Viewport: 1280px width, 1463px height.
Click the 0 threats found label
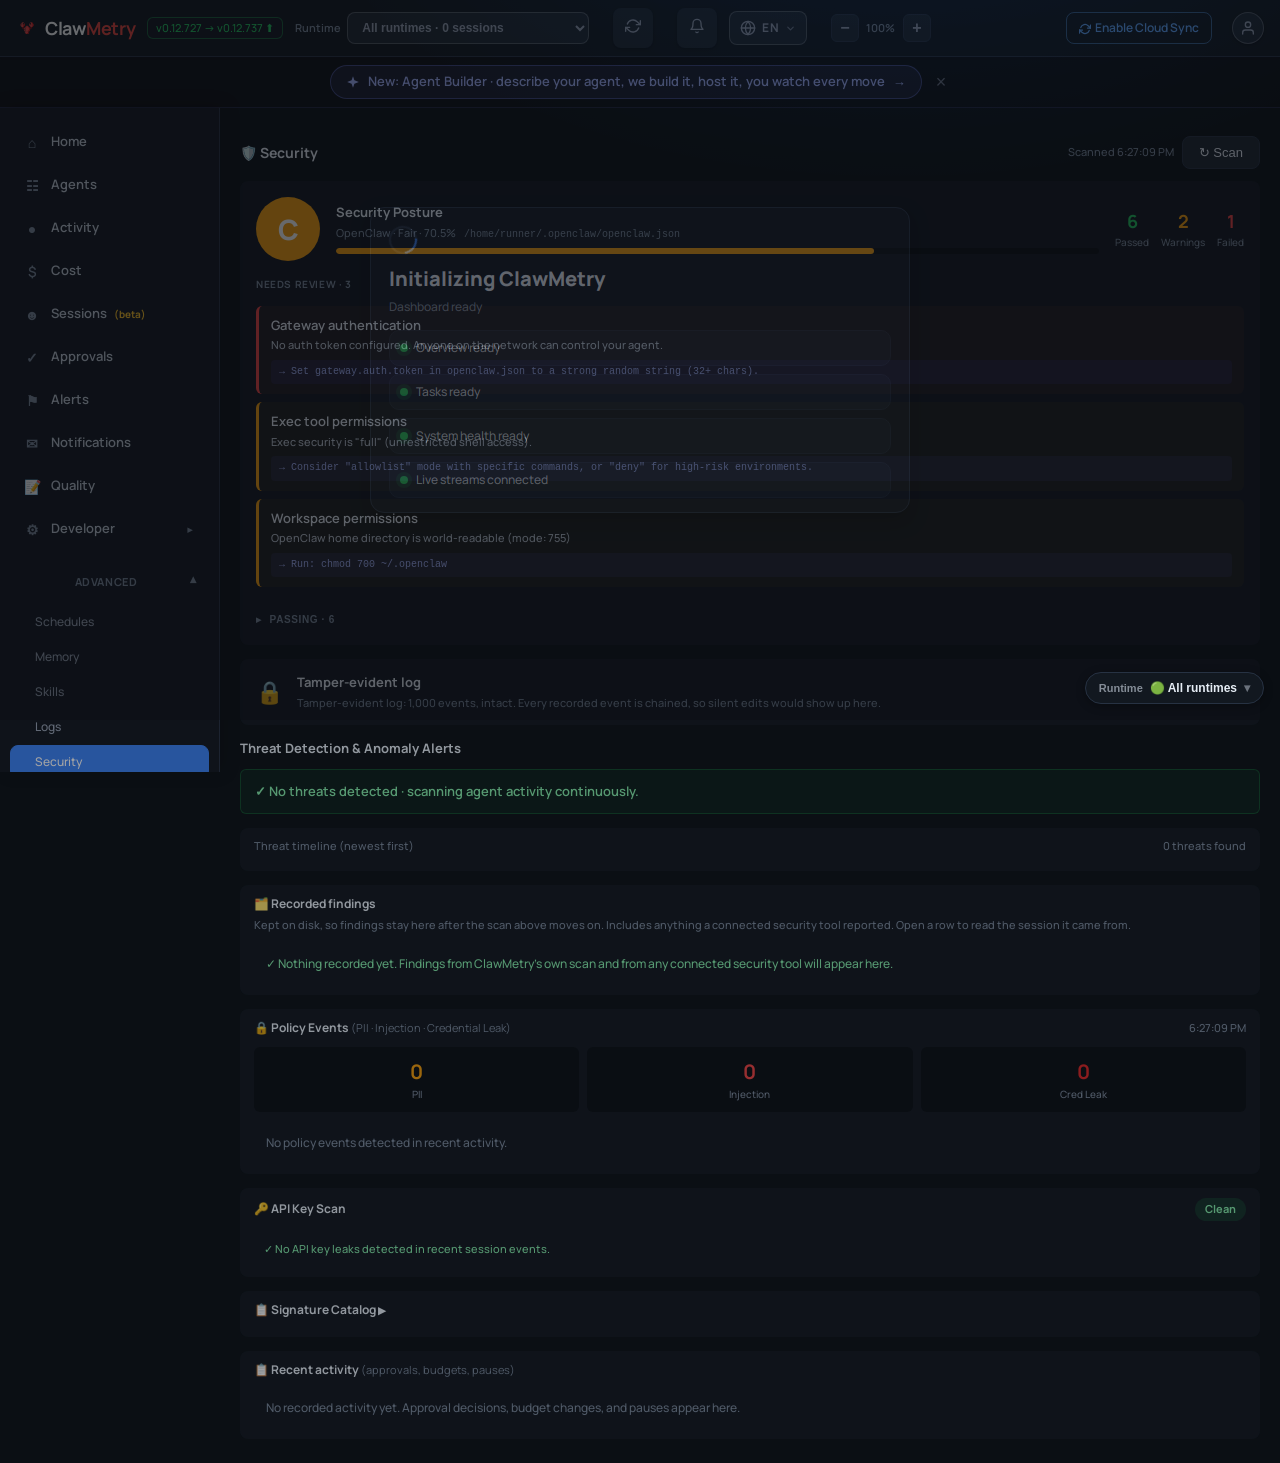coord(1204,846)
